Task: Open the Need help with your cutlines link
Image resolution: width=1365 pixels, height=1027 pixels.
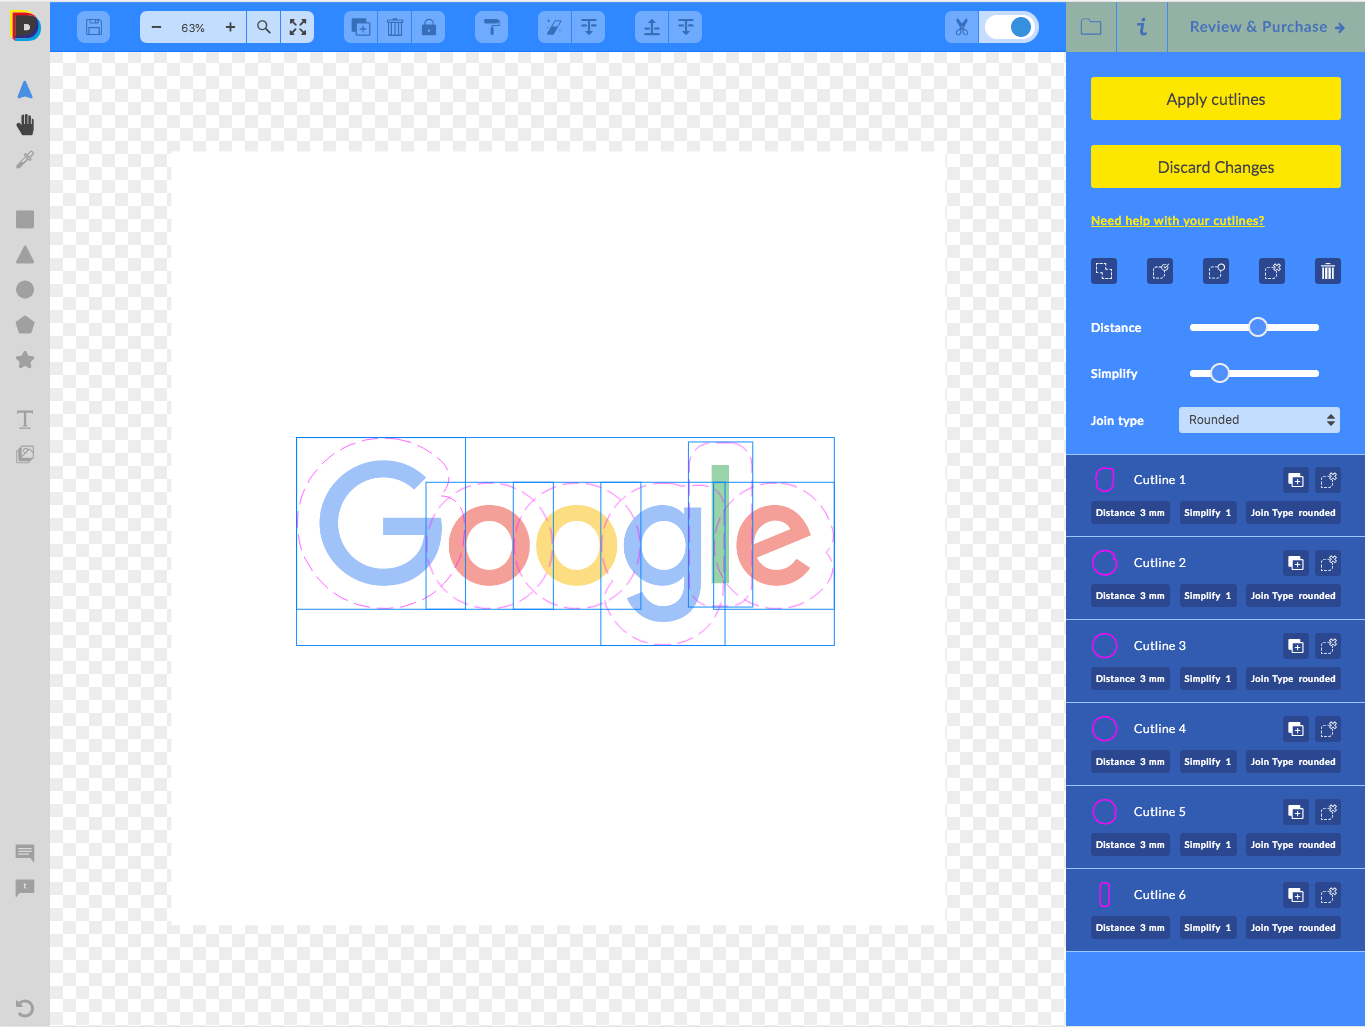Action: (x=1177, y=220)
